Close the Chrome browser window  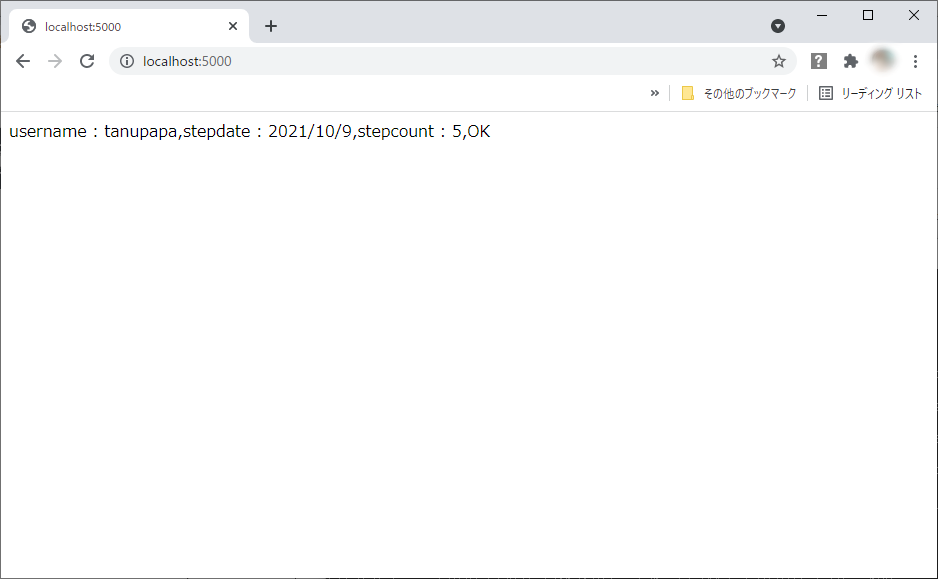click(914, 15)
